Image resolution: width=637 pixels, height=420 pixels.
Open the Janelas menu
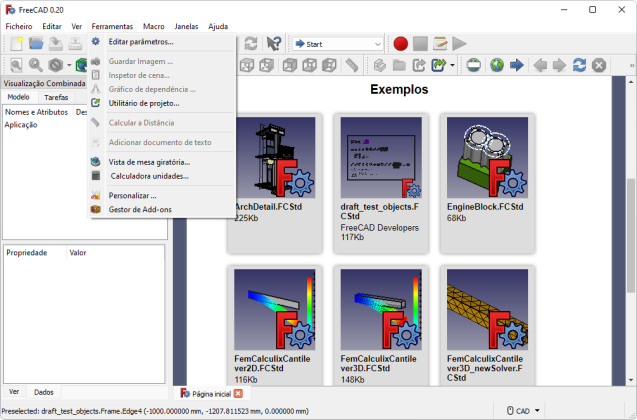(x=186, y=26)
